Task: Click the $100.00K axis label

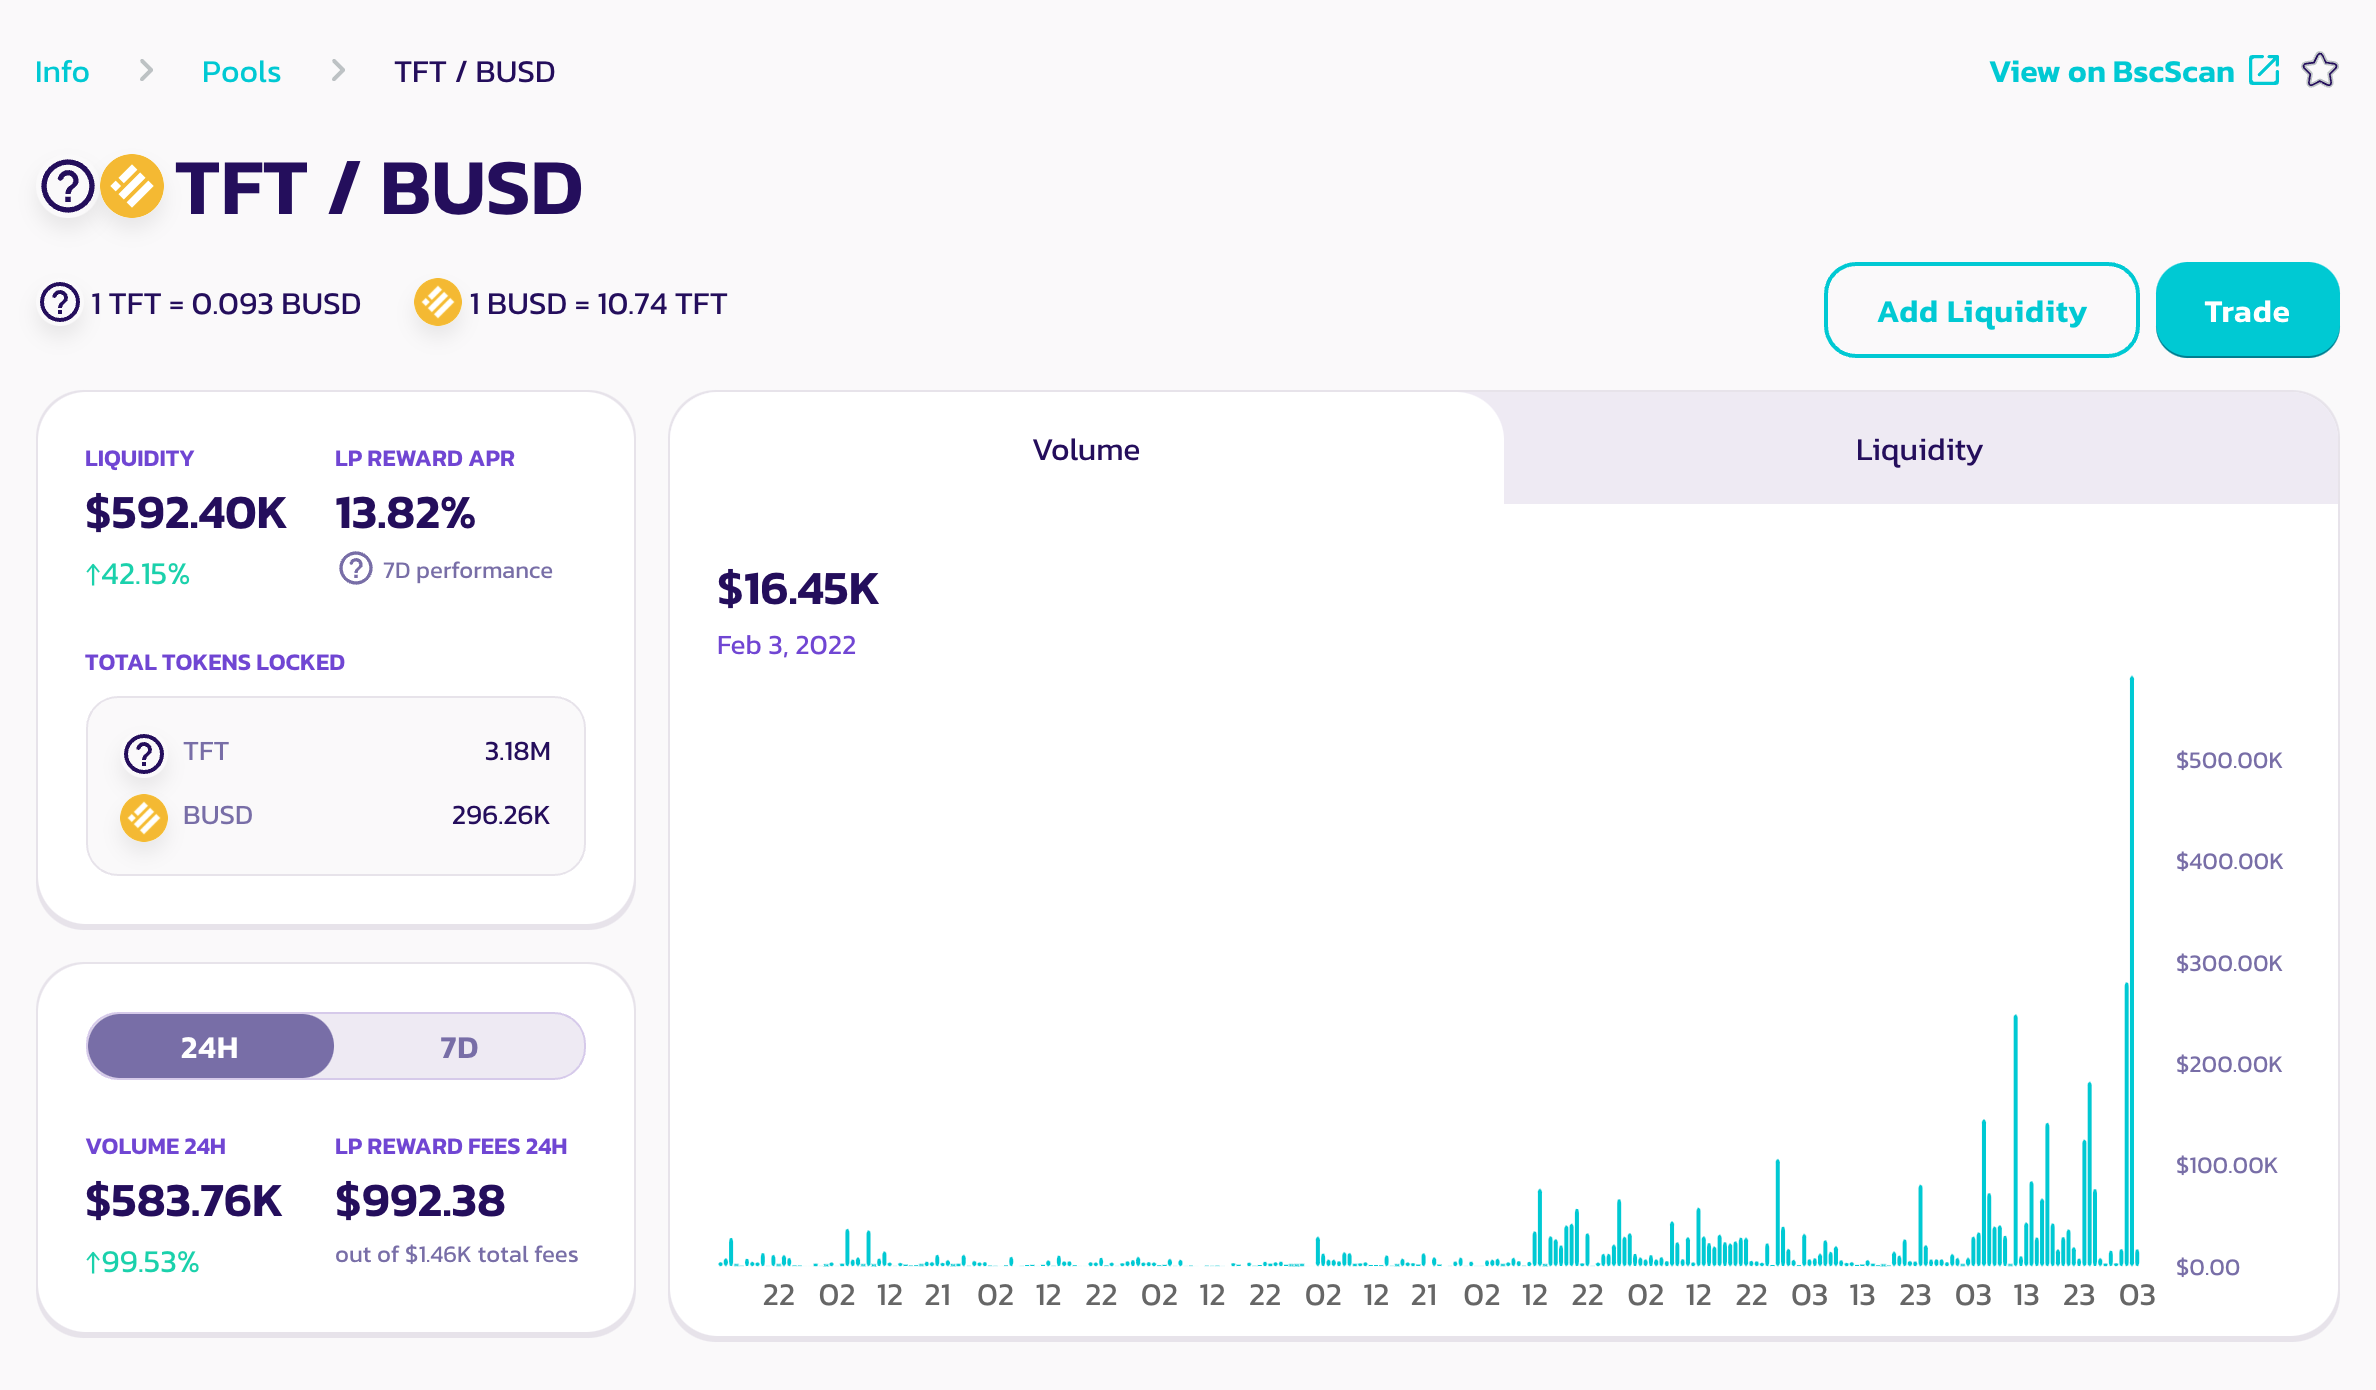Action: click(x=2226, y=1165)
